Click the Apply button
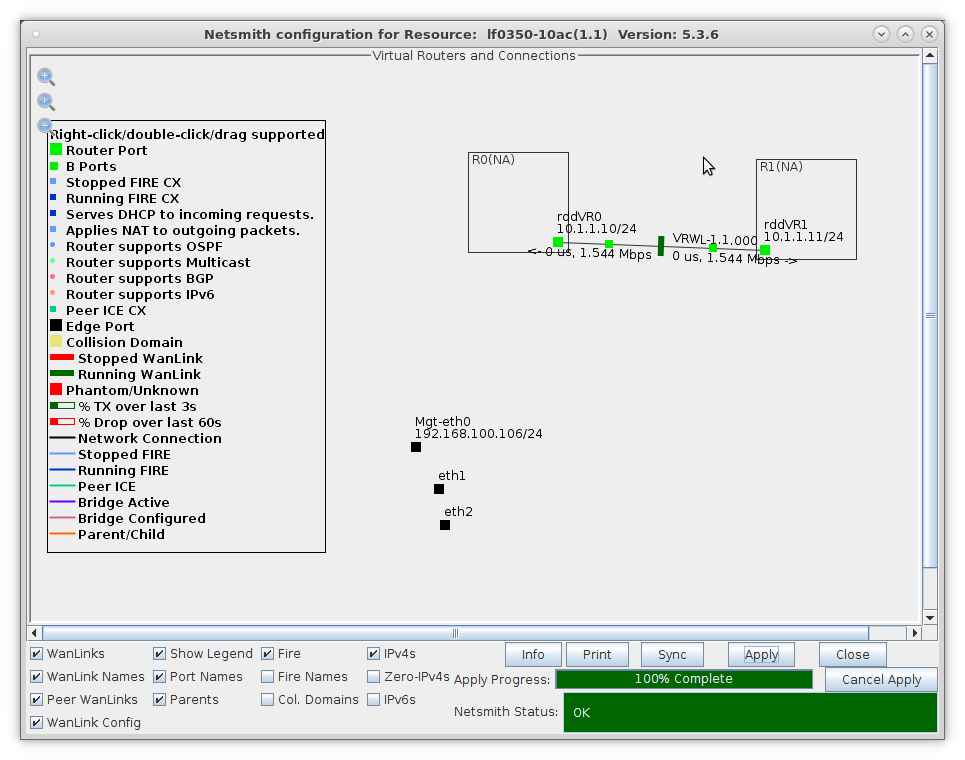The width and height of the screenshot is (965, 760). 761,655
